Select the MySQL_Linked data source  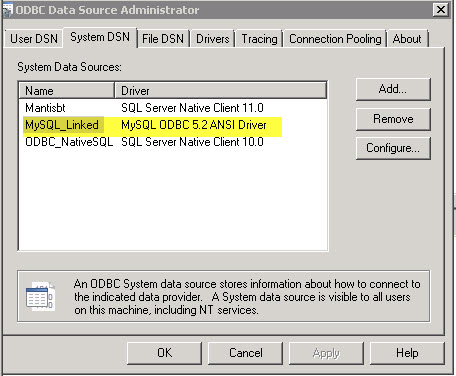coord(62,125)
